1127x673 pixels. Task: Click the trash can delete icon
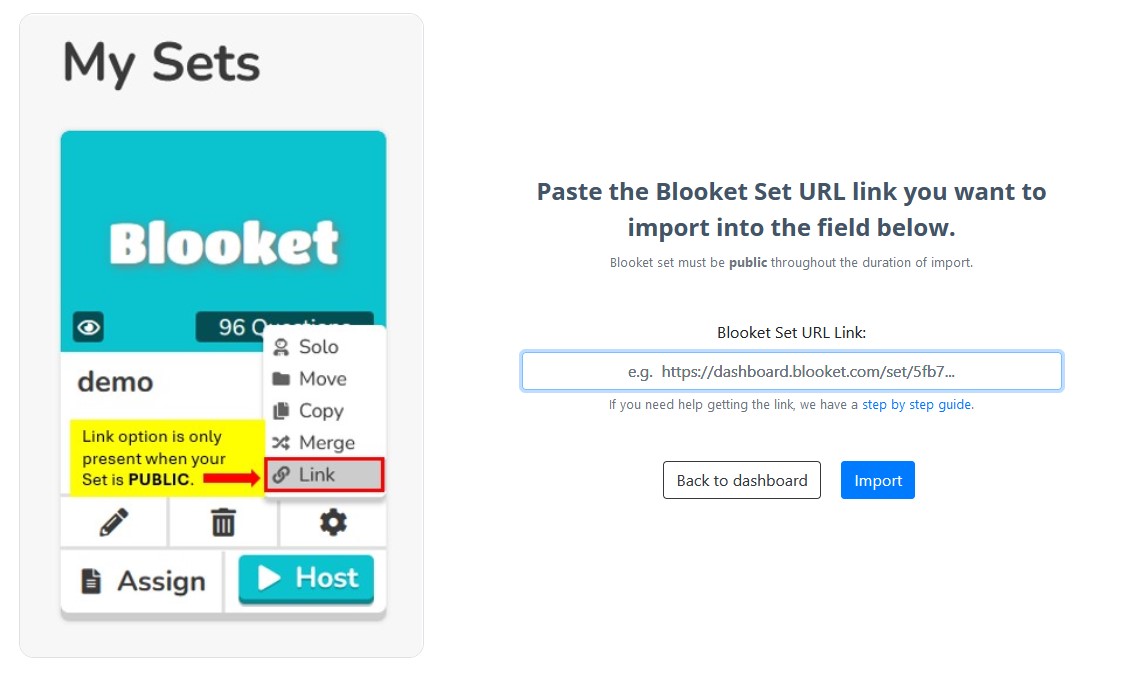(224, 522)
